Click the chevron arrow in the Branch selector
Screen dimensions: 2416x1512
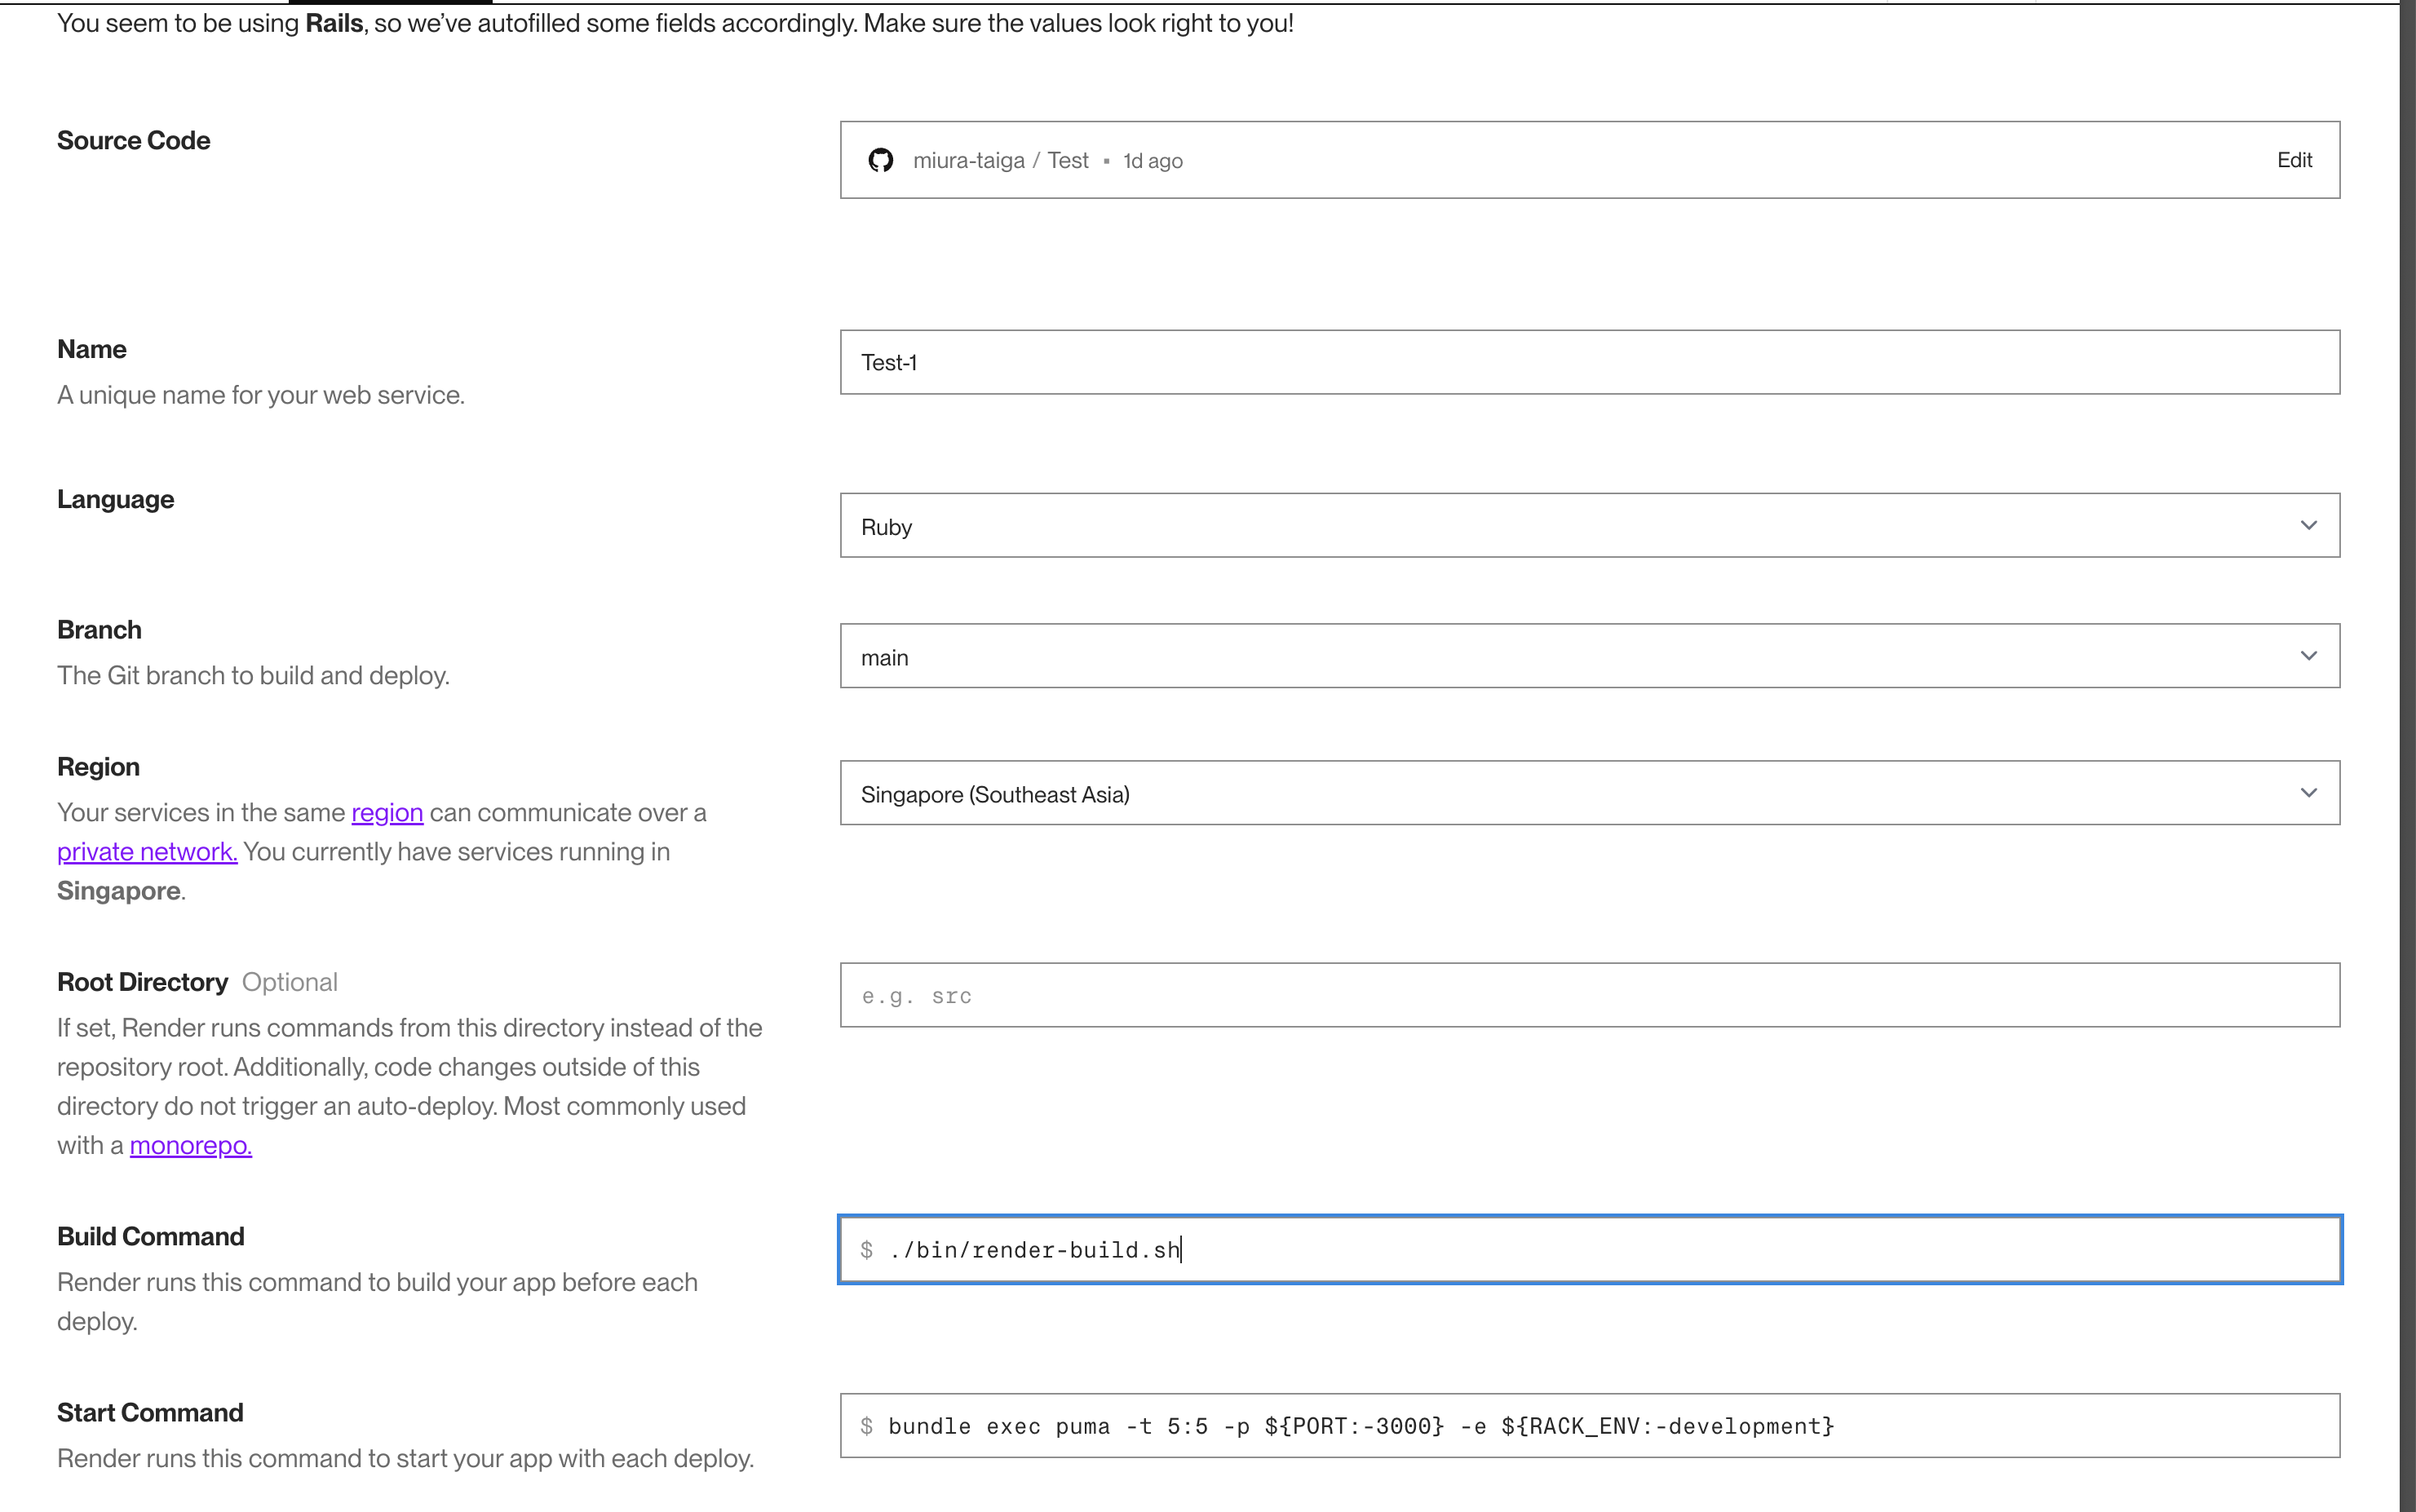pos(2308,657)
